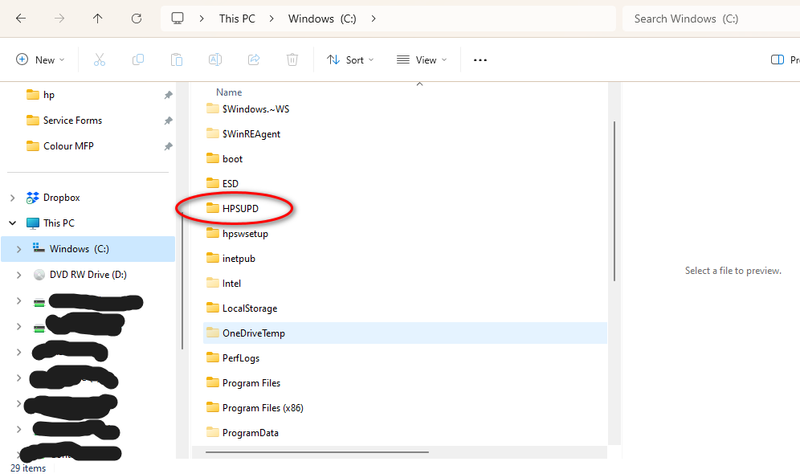Select DVD RW Drive (D:) in sidebar
This screenshot has height=474, width=800.
click(88, 274)
